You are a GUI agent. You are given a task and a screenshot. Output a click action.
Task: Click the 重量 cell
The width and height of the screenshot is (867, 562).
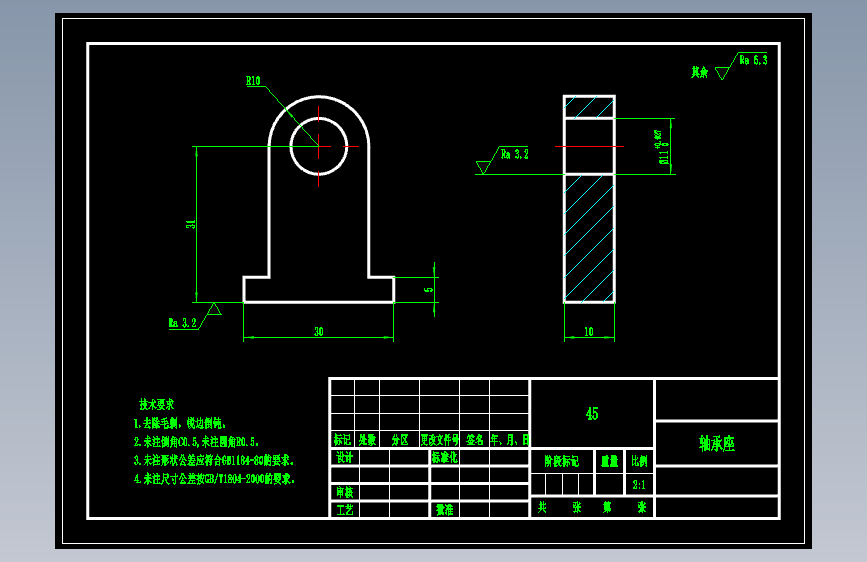coord(609,461)
